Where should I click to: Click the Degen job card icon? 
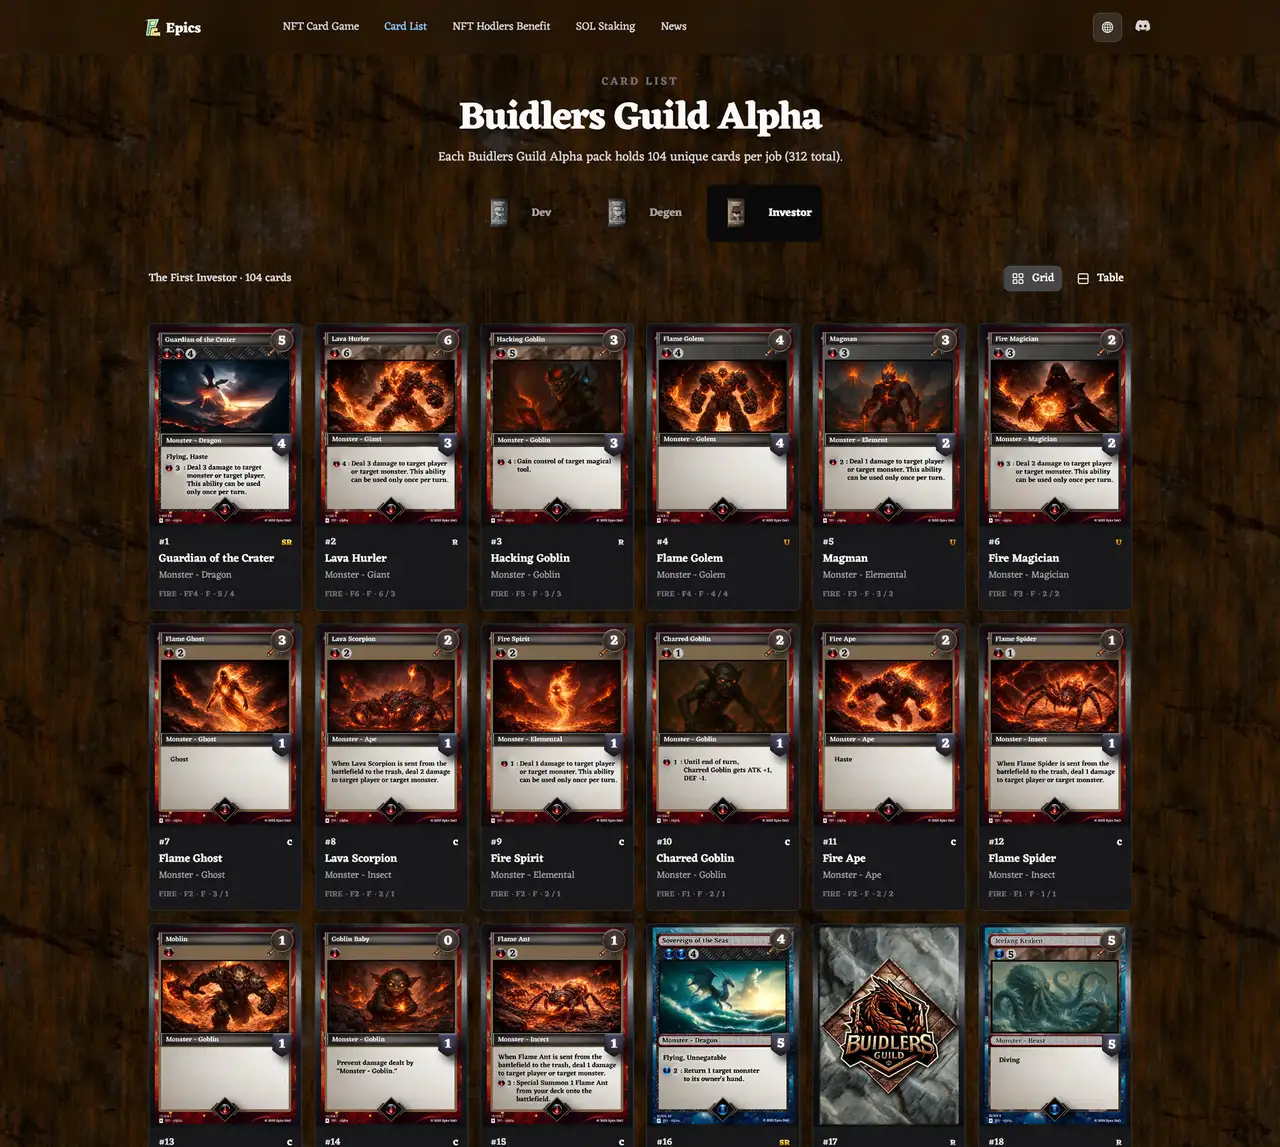[x=617, y=212]
